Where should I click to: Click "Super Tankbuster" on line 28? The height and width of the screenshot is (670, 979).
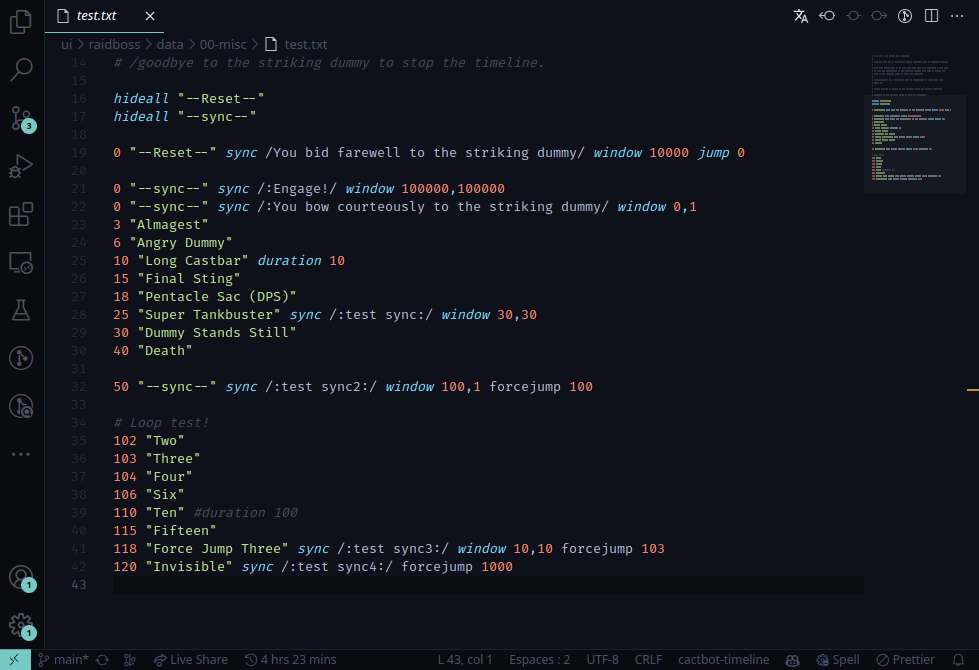coord(209,315)
